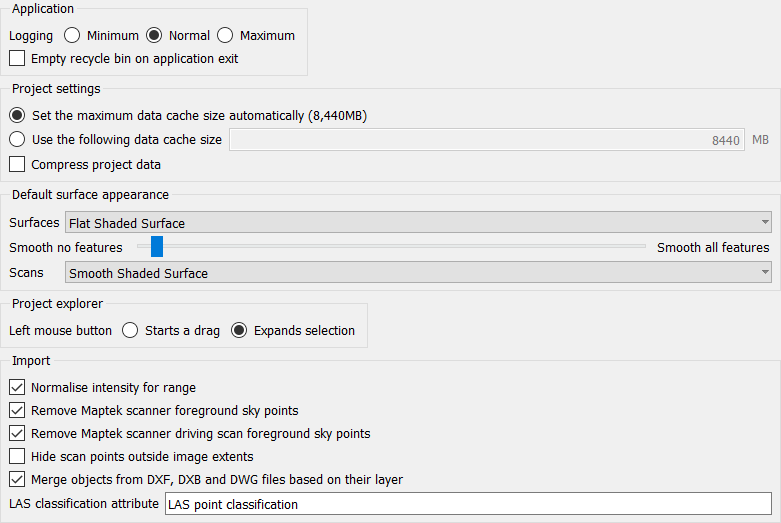Disable driving scan foreground sky points removal
Image resolution: width=781 pixels, height=523 pixels.
point(17,433)
